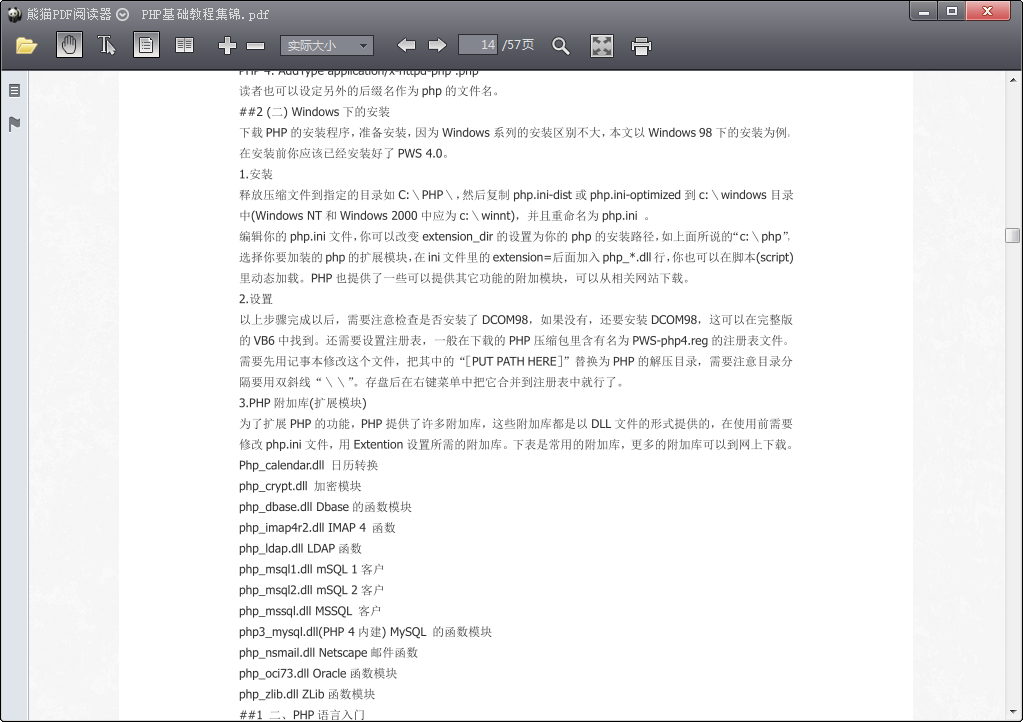
Task: Go to the previous page
Action: pos(406,45)
